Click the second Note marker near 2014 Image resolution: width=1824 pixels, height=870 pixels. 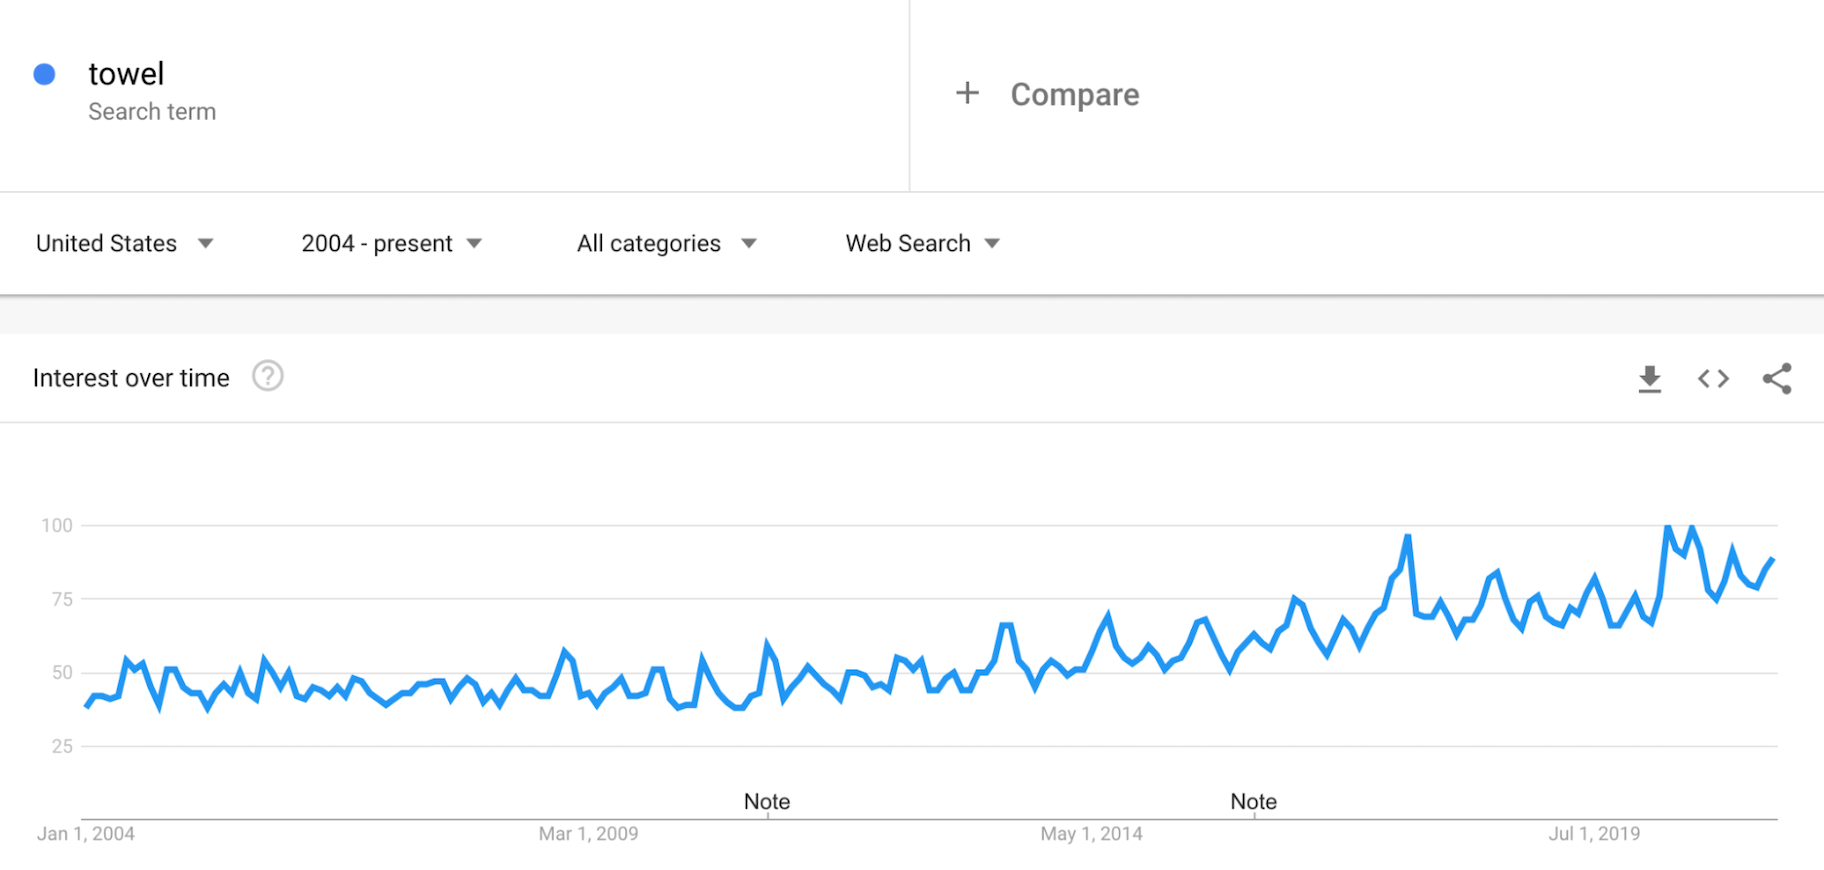pos(1253,802)
